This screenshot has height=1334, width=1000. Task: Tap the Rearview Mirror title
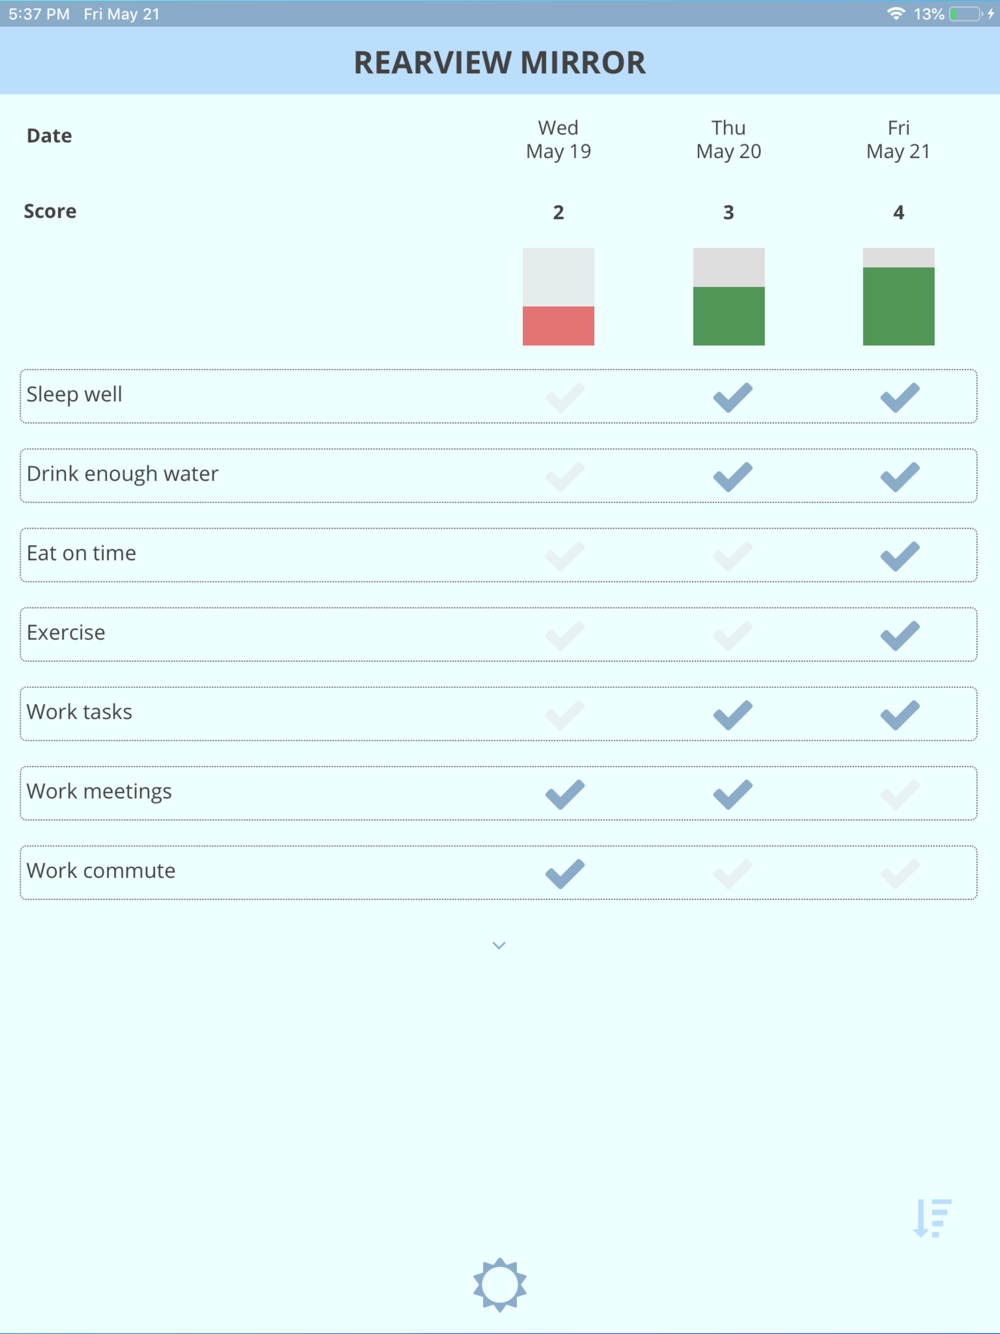tap(500, 62)
